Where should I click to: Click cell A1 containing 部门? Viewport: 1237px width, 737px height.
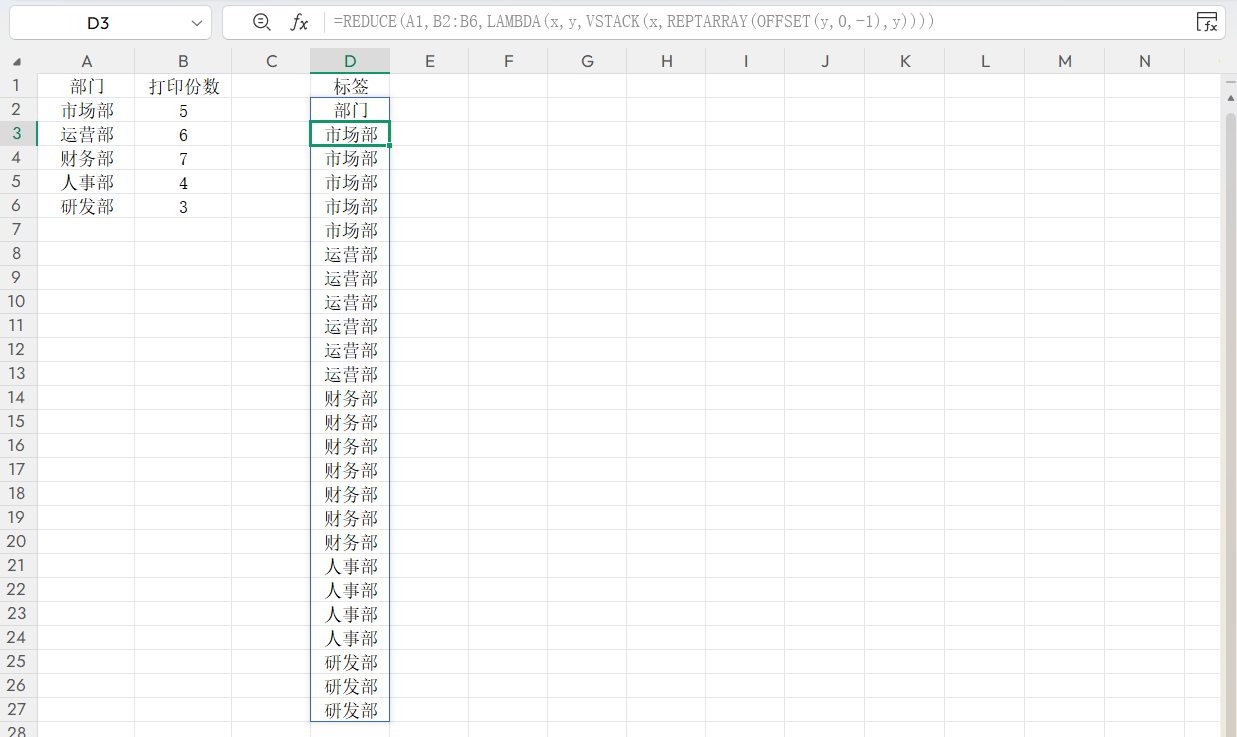87,86
